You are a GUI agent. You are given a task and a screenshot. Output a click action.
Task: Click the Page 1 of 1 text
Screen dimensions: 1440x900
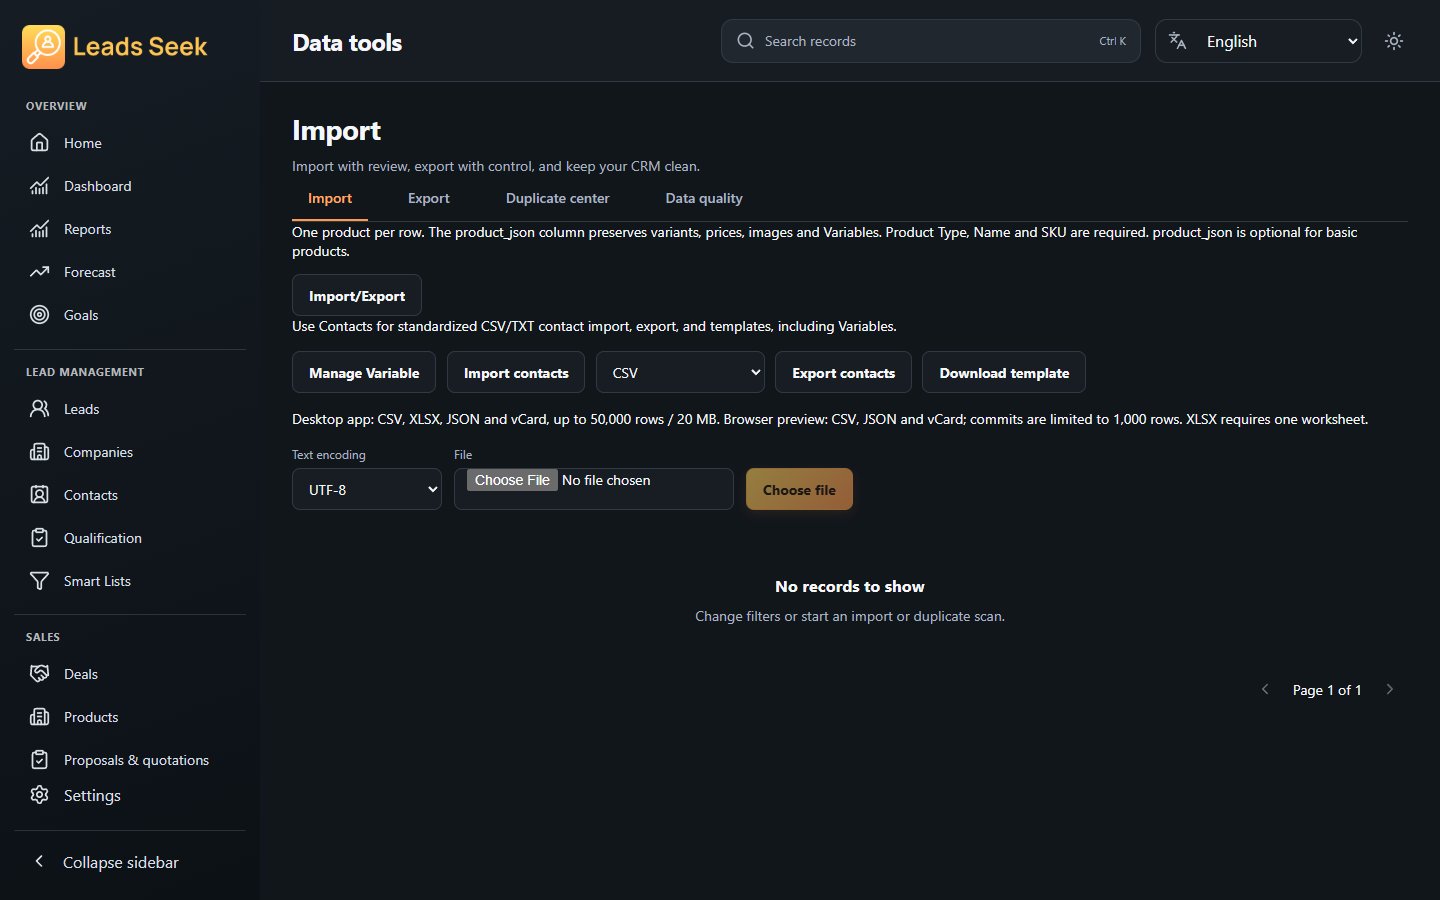(1327, 690)
